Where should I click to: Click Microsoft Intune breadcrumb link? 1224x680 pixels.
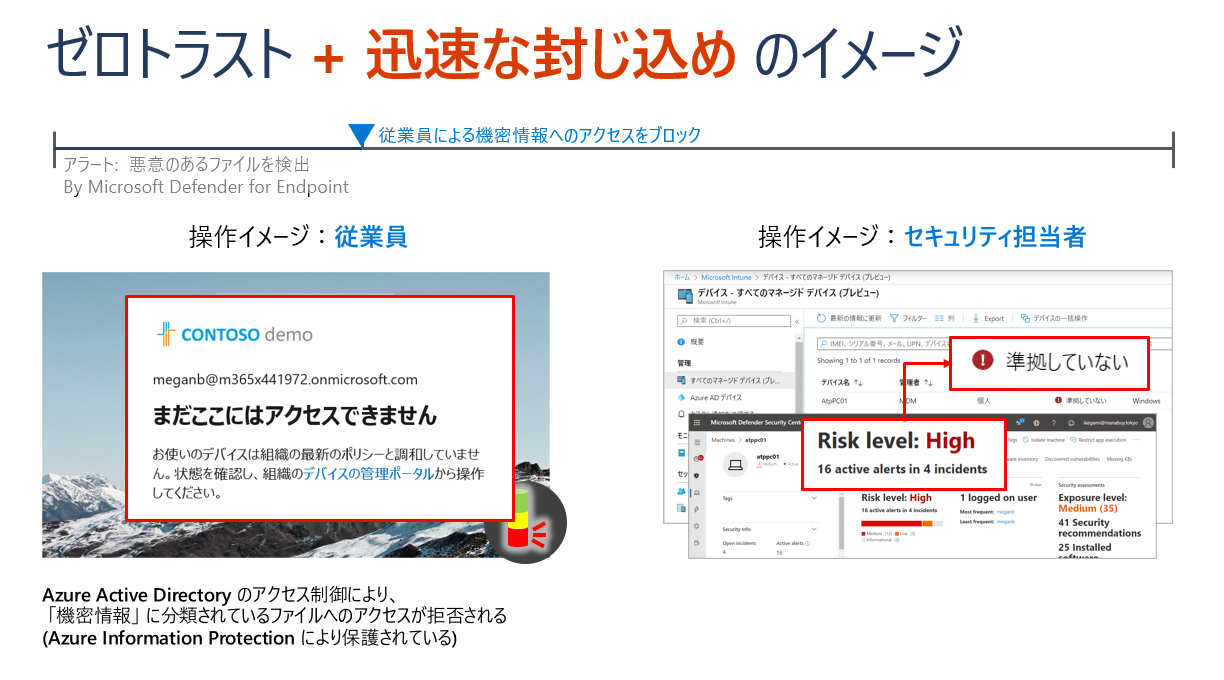tap(726, 277)
